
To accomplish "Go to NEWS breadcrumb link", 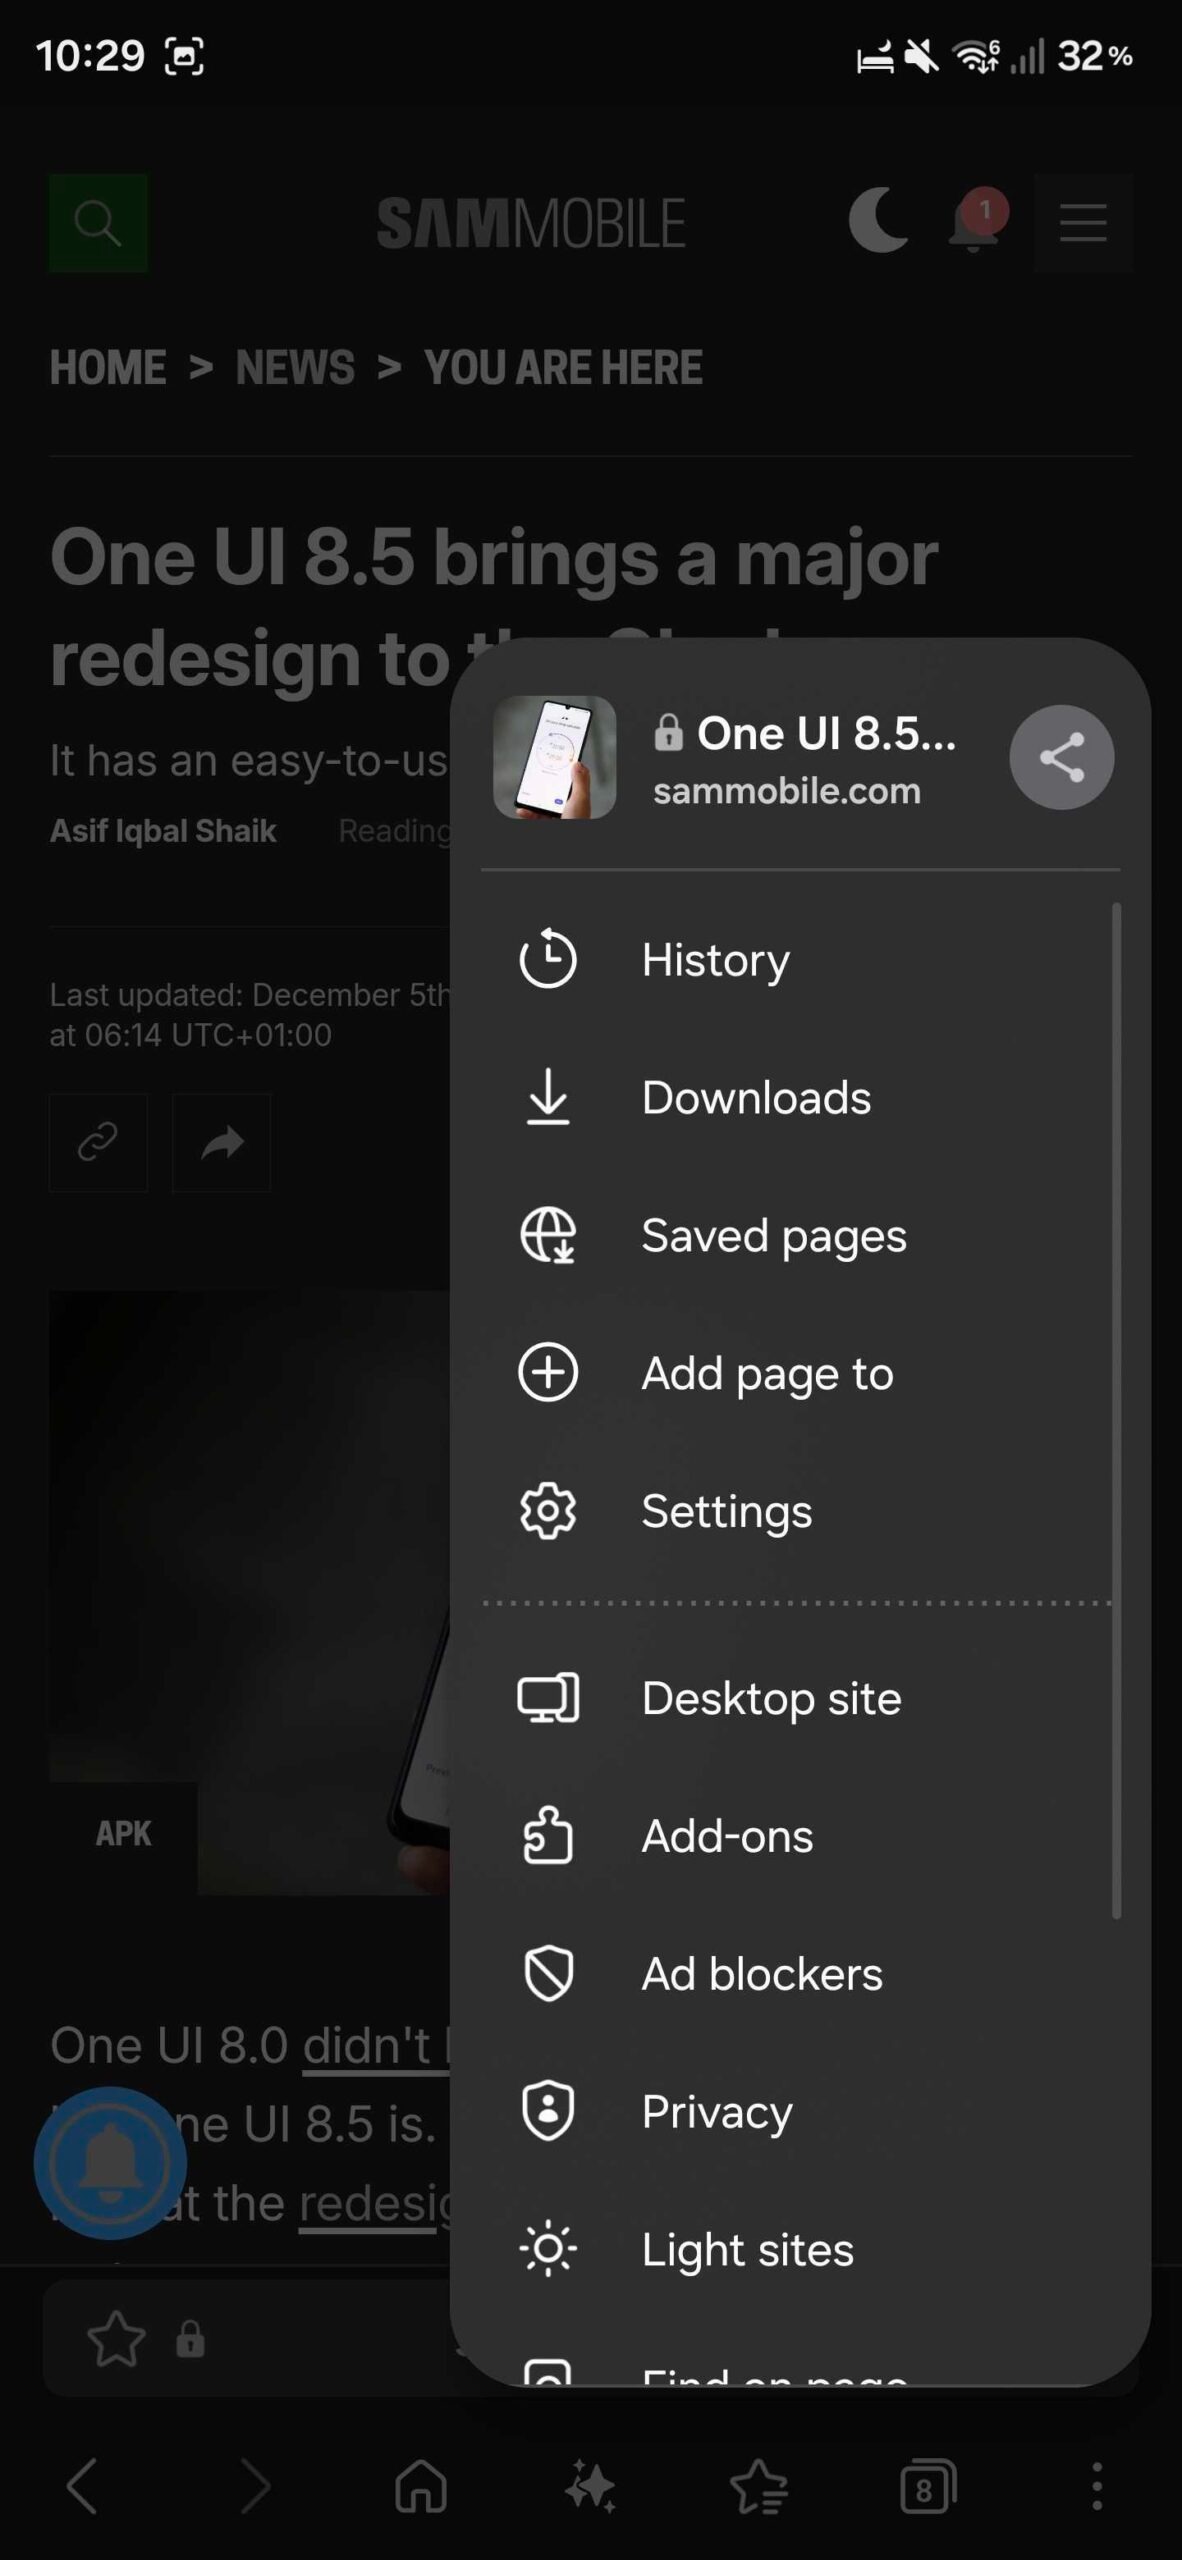I will [295, 367].
